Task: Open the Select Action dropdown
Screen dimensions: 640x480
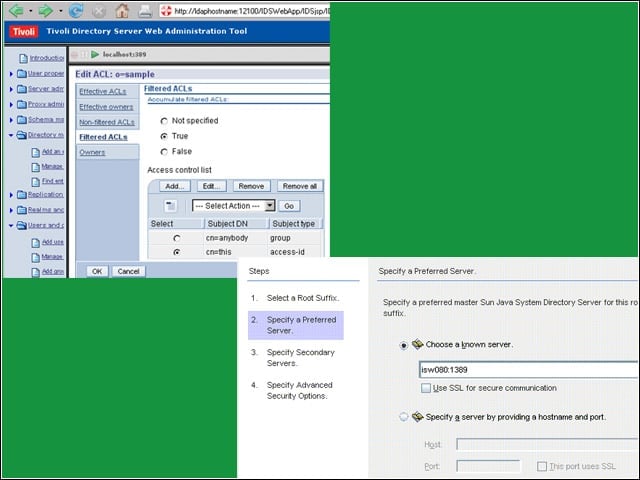Action: pos(234,206)
